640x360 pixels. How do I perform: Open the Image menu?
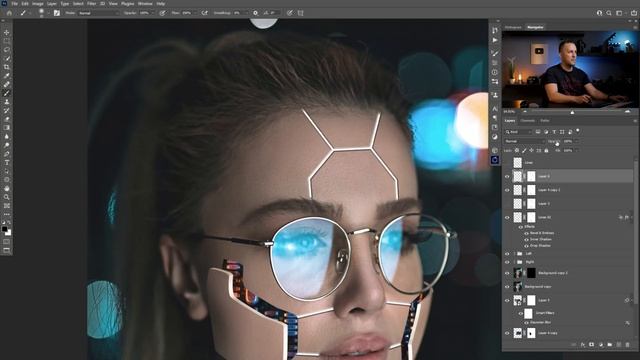pos(38,4)
